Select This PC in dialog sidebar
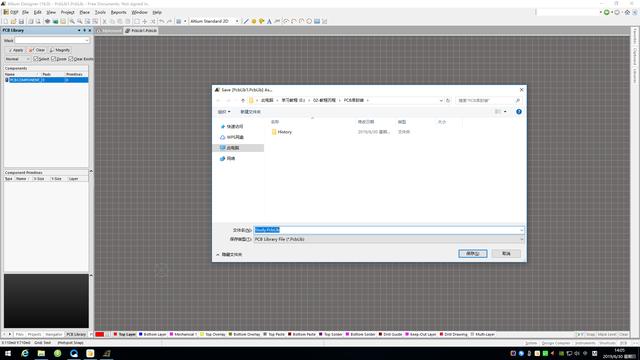The image size is (640, 360). tap(238, 148)
